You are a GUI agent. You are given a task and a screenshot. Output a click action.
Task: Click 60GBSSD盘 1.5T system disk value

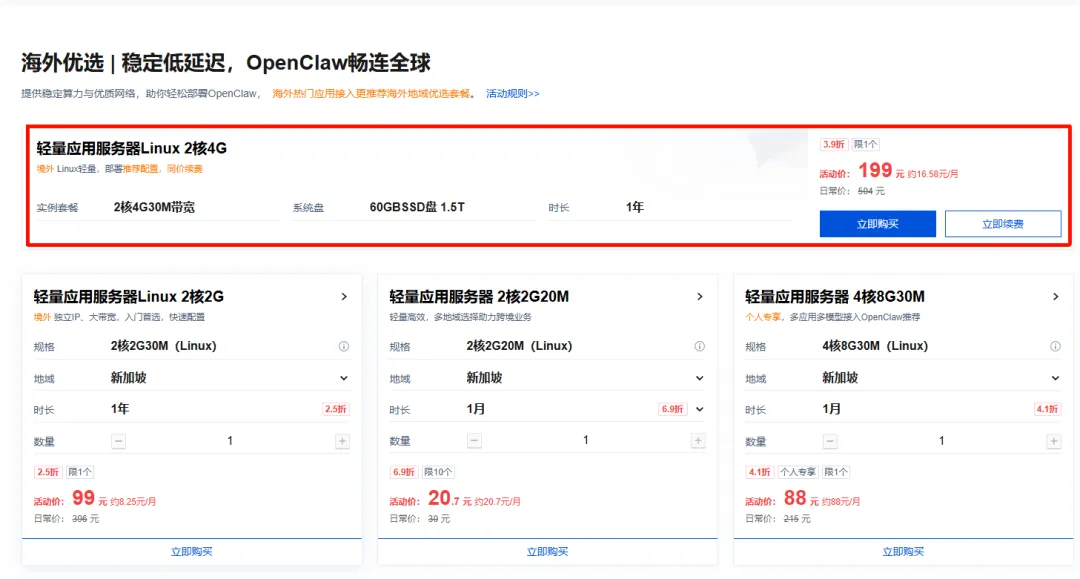tap(417, 207)
